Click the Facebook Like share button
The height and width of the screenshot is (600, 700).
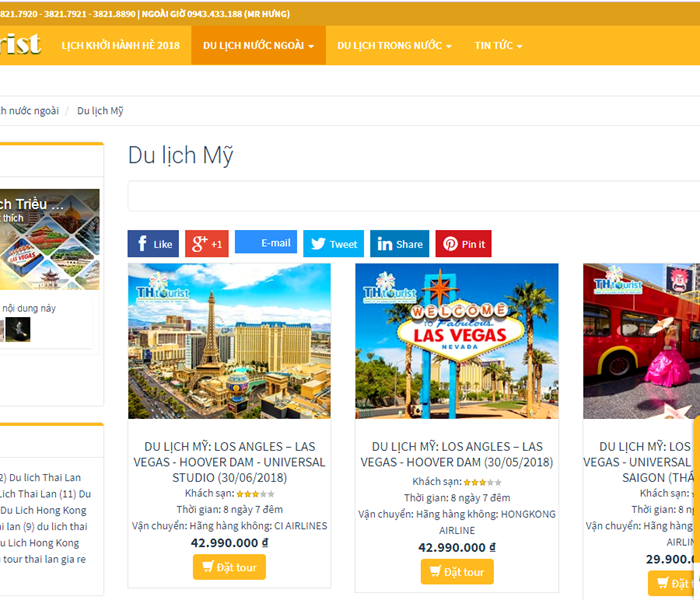click(153, 244)
